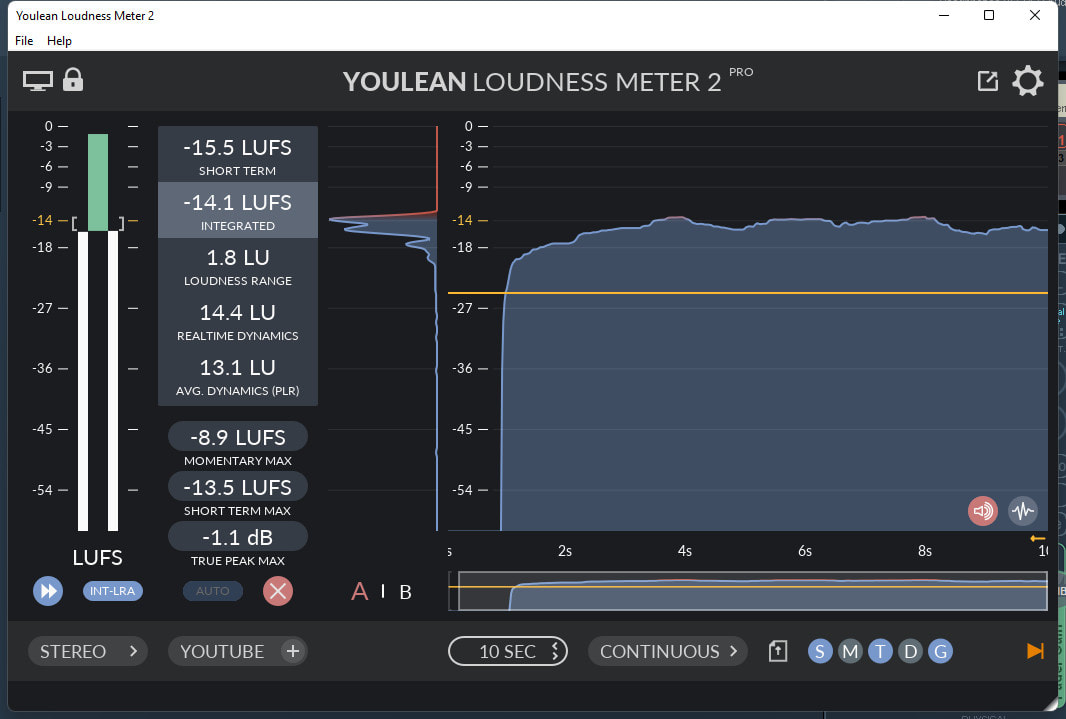The image size is (1066, 719).
Task: Change the 10 SEC time window stepper
Action: pos(508,651)
